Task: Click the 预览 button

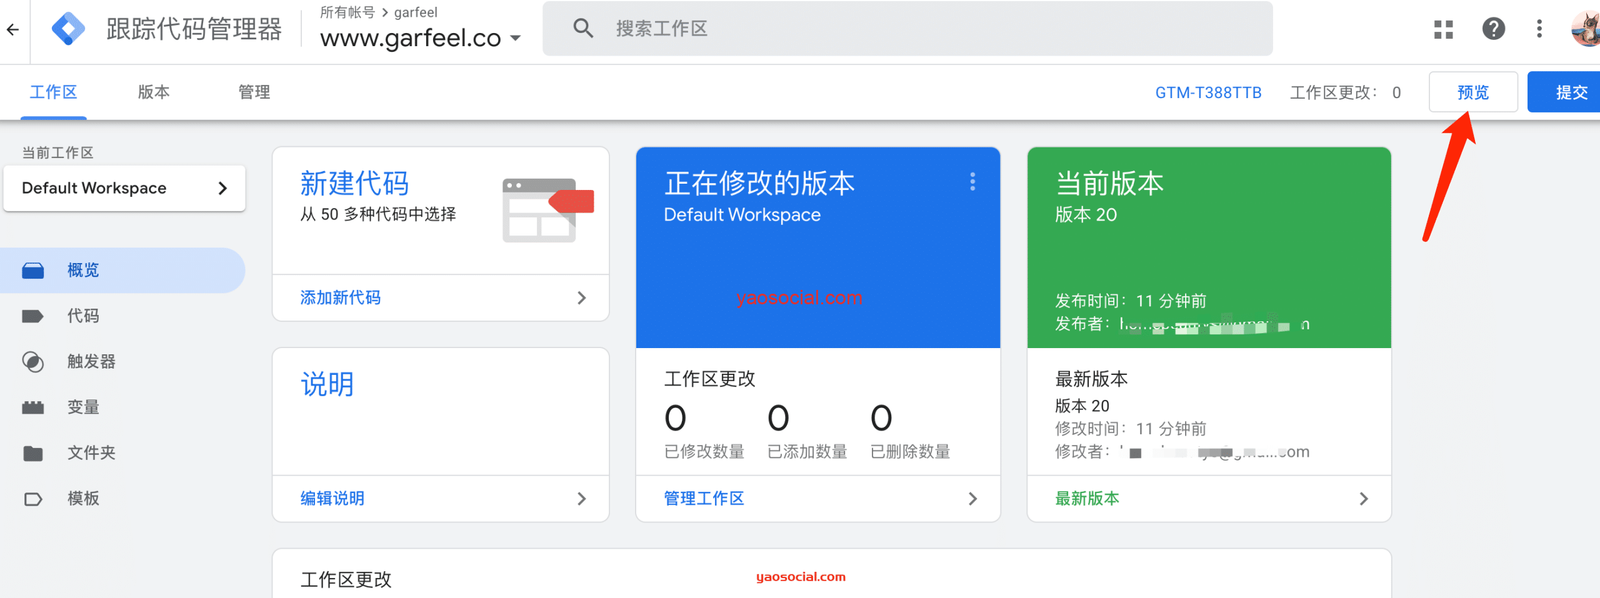Action: tap(1473, 92)
